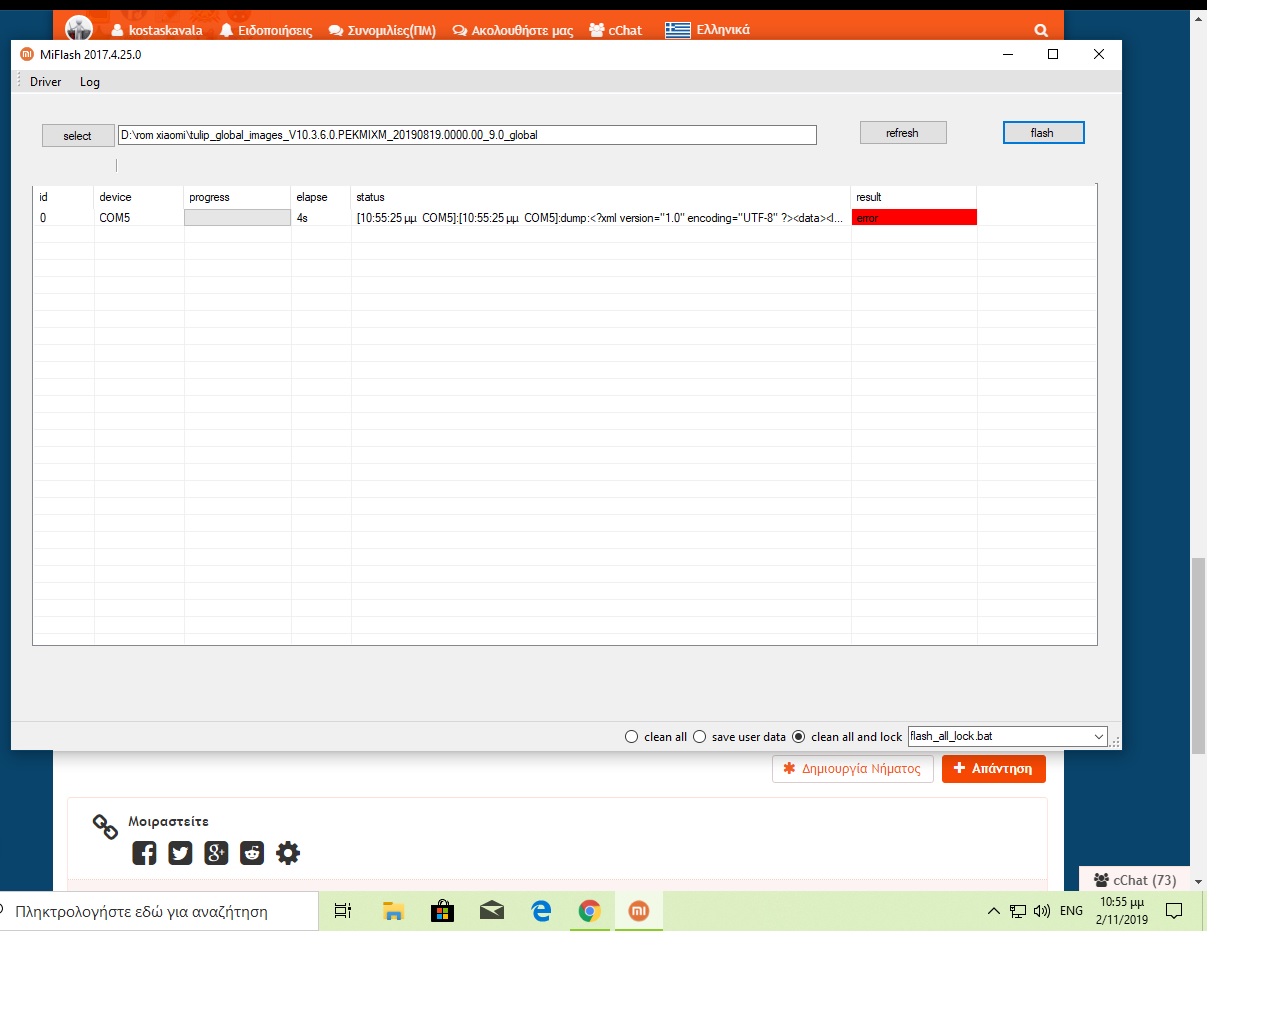Share the thread on Google Plus
The width and height of the screenshot is (1280, 1024).
tap(216, 853)
